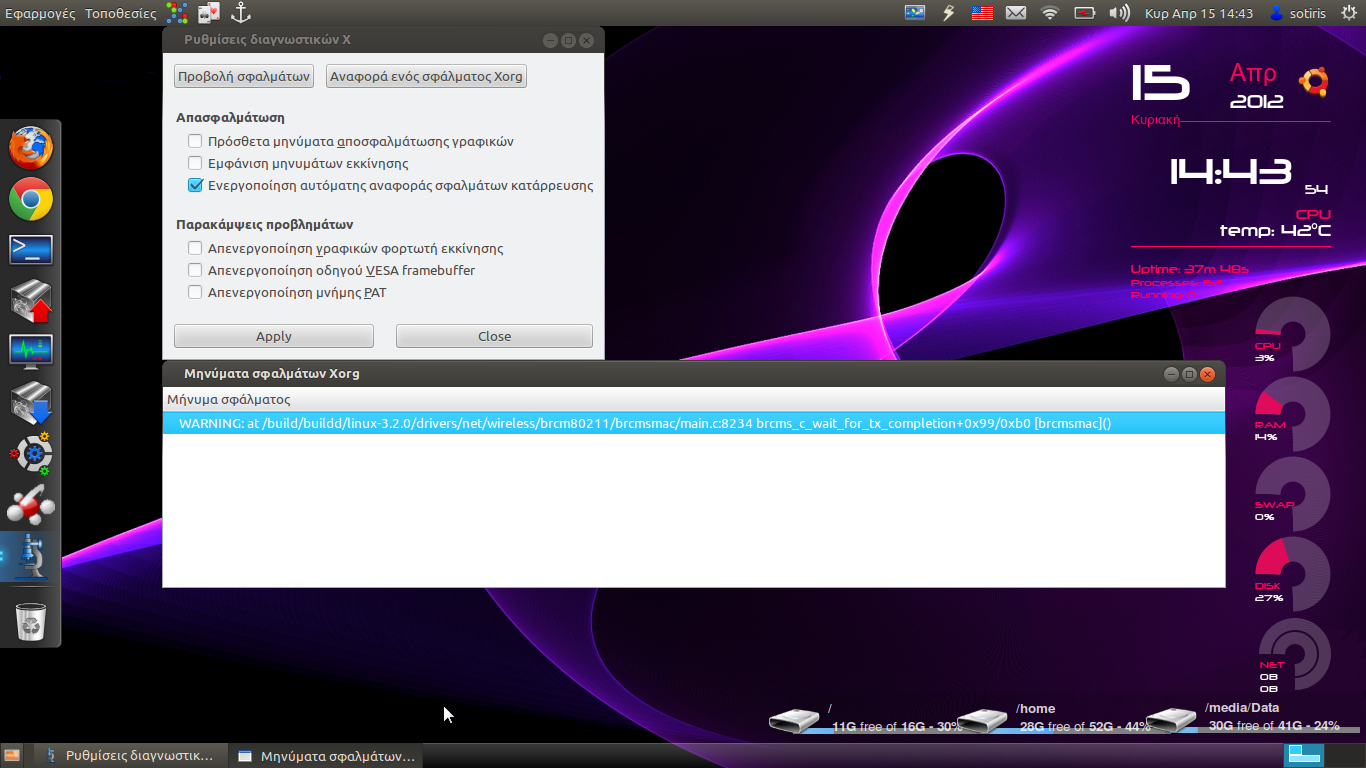
Task: Click the Προβολή σφαλμάτων button
Action: (x=244, y=76)
